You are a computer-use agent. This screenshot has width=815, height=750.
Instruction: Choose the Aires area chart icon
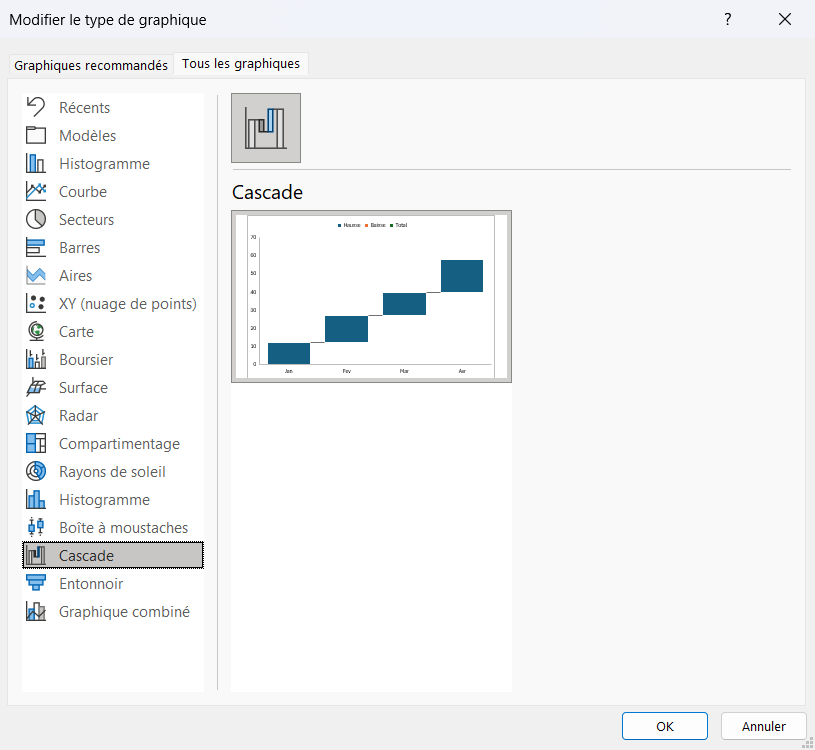click(x=36, y=275)
